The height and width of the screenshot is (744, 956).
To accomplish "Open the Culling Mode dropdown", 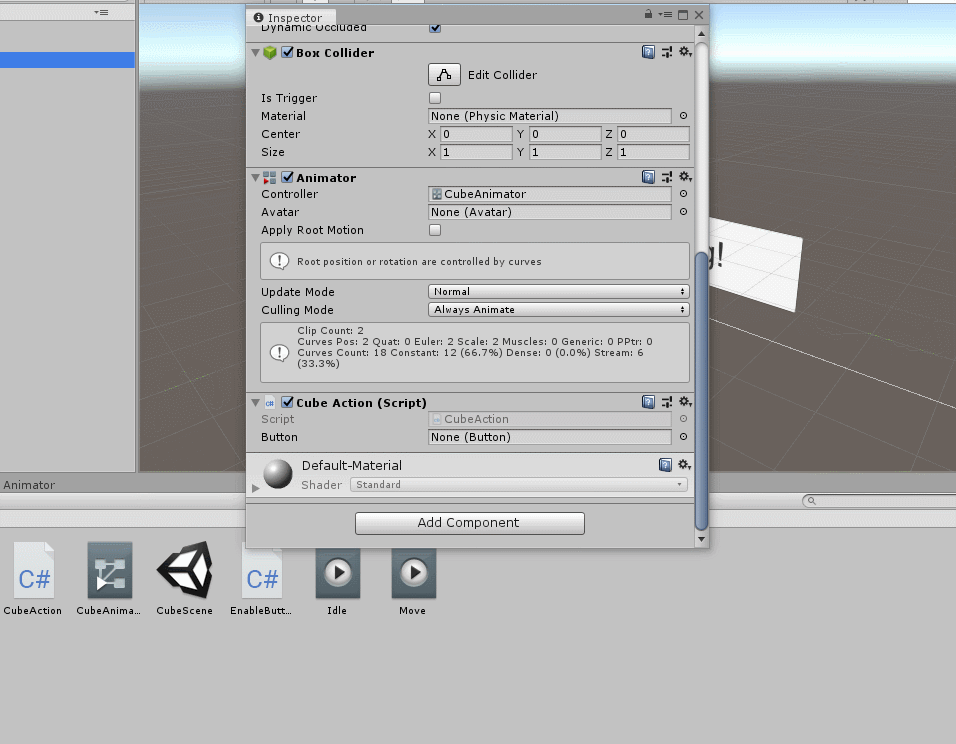I will point(557,309).
